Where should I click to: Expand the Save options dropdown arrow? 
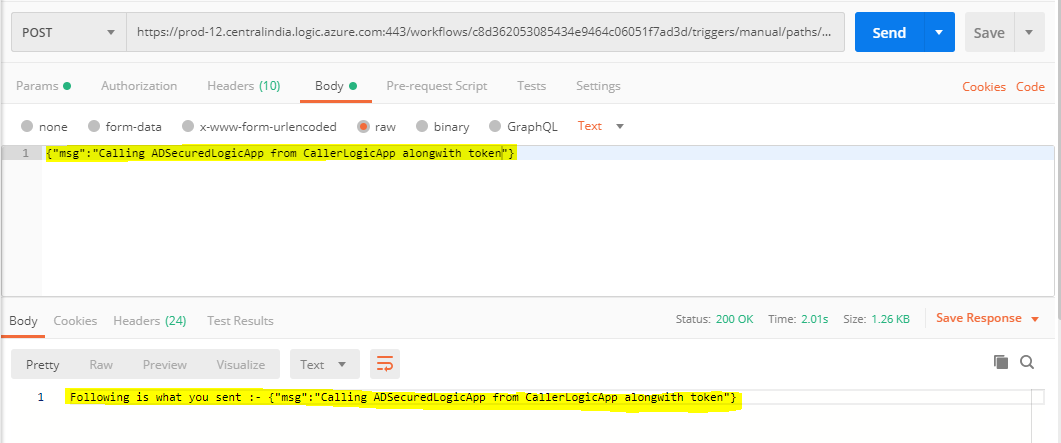point(1029,32)
